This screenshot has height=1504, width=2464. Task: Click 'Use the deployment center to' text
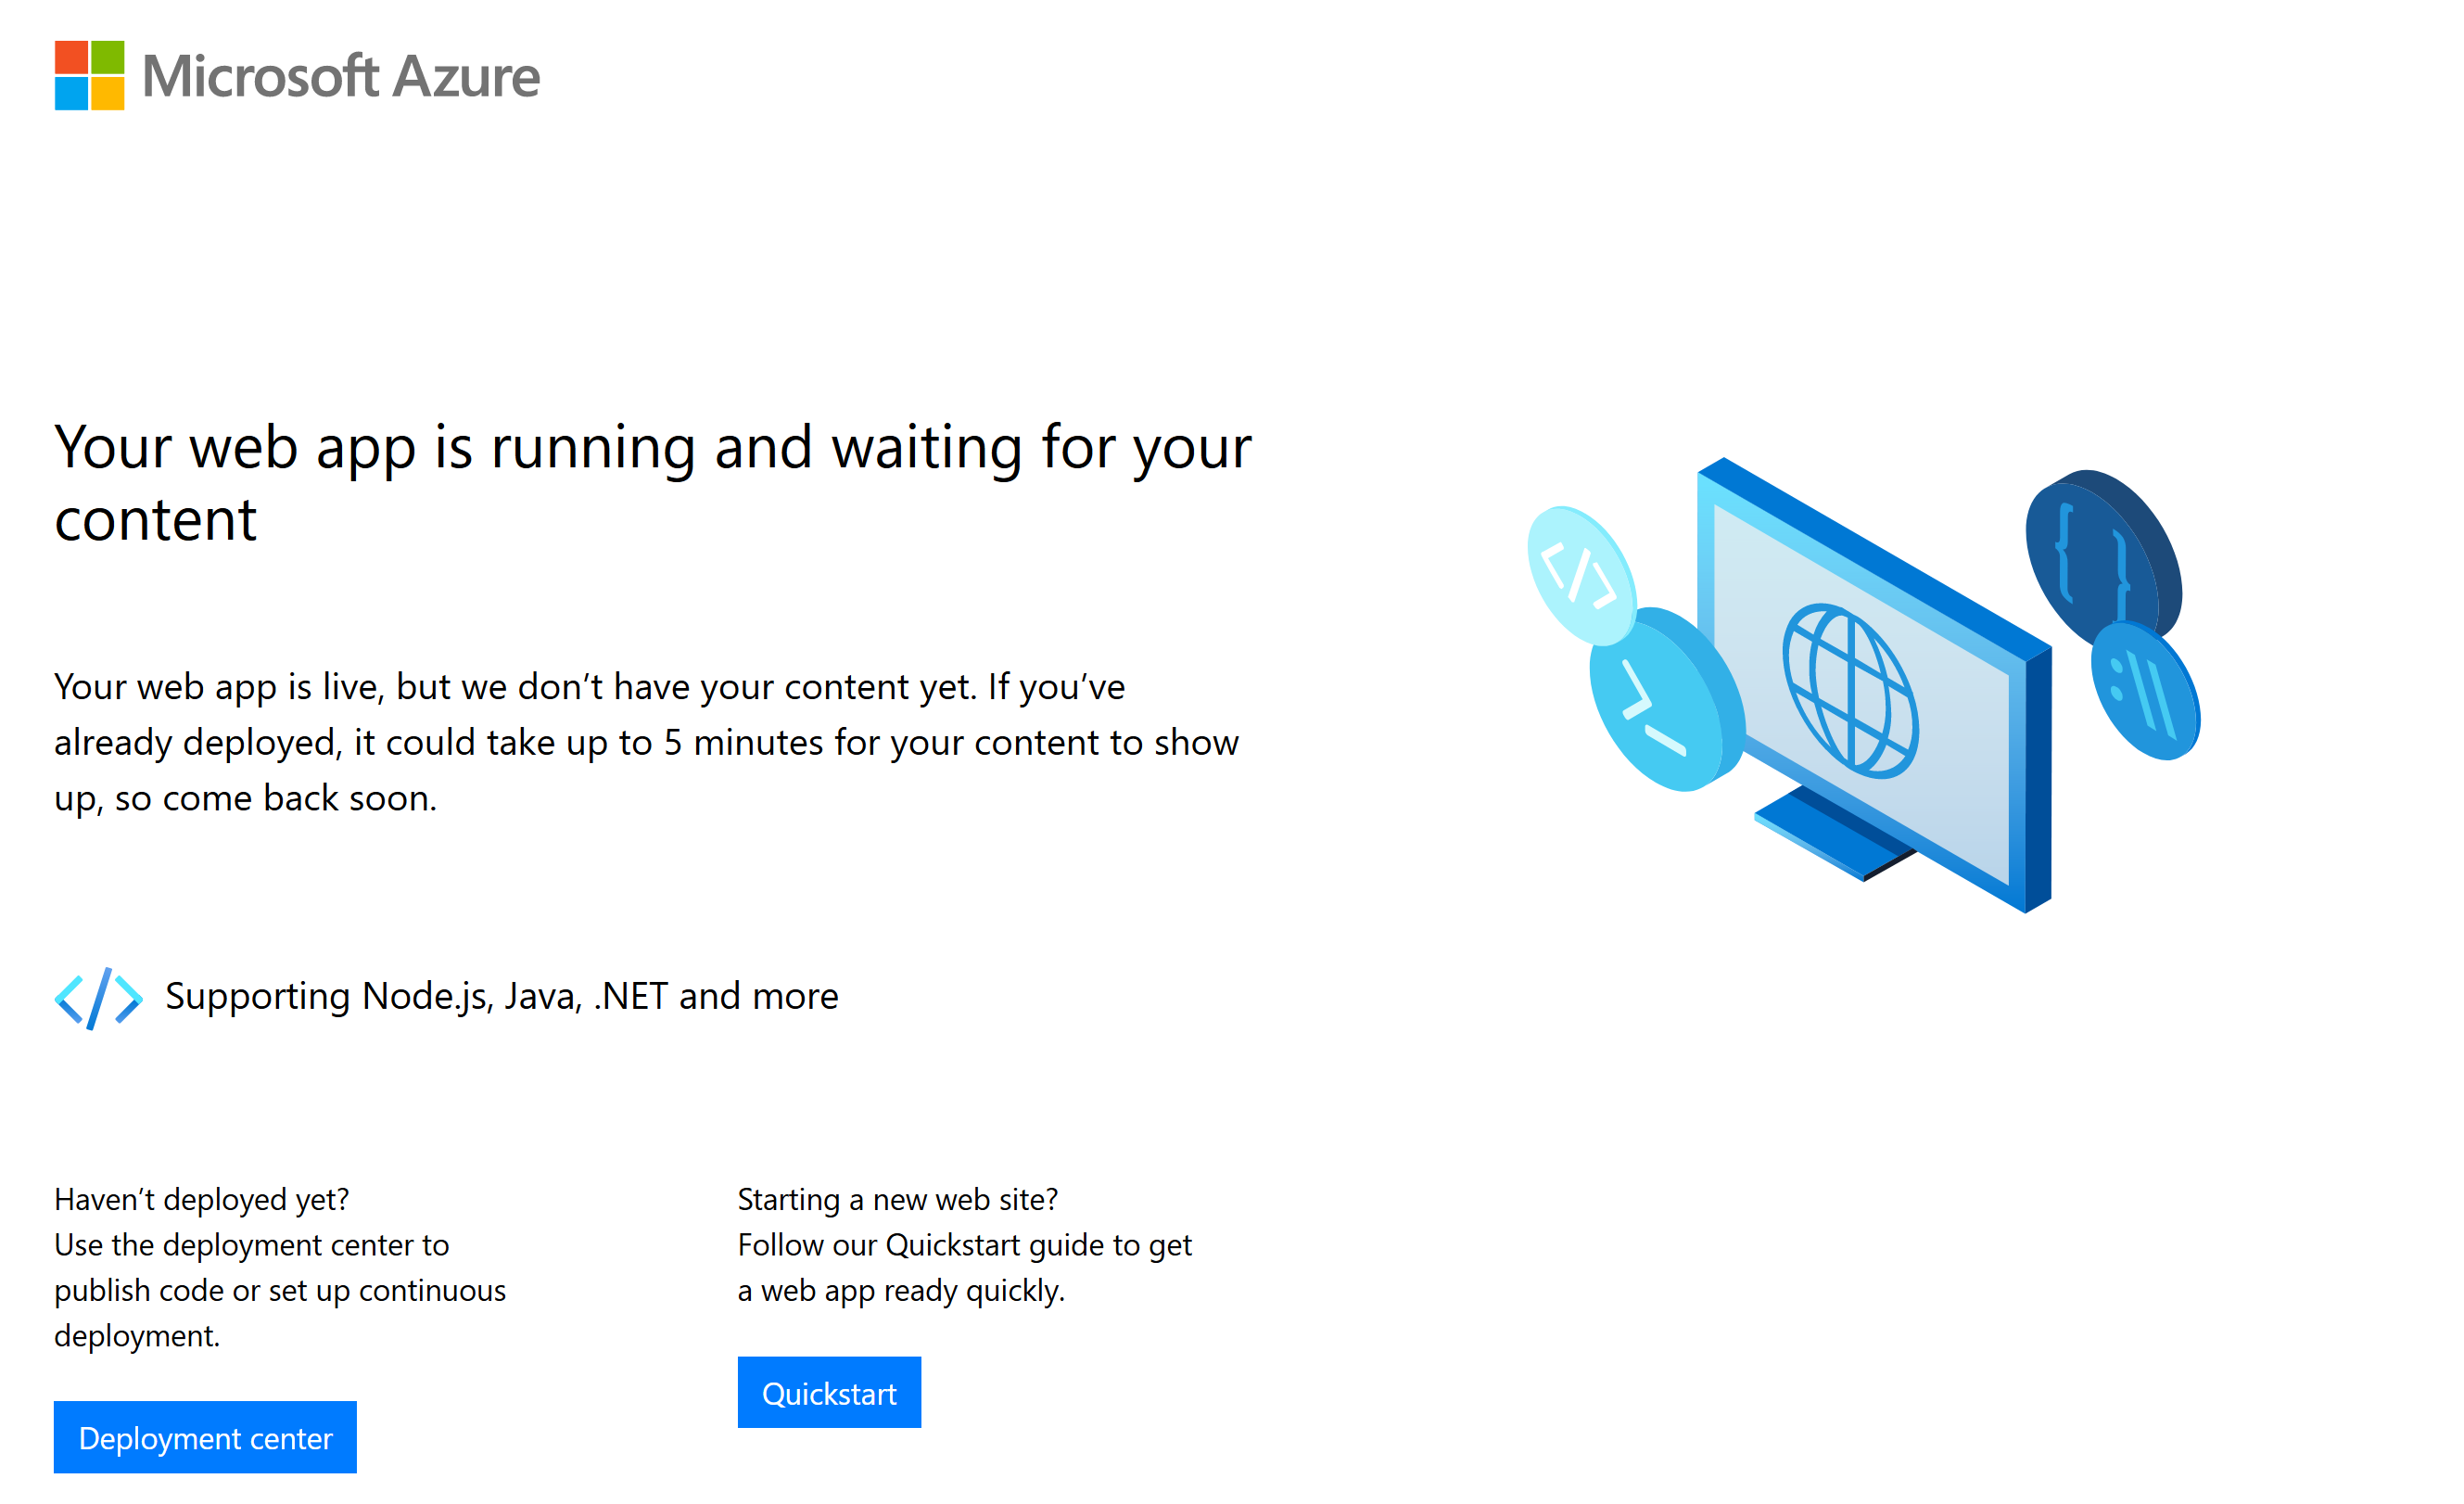tap(252, 1245)
